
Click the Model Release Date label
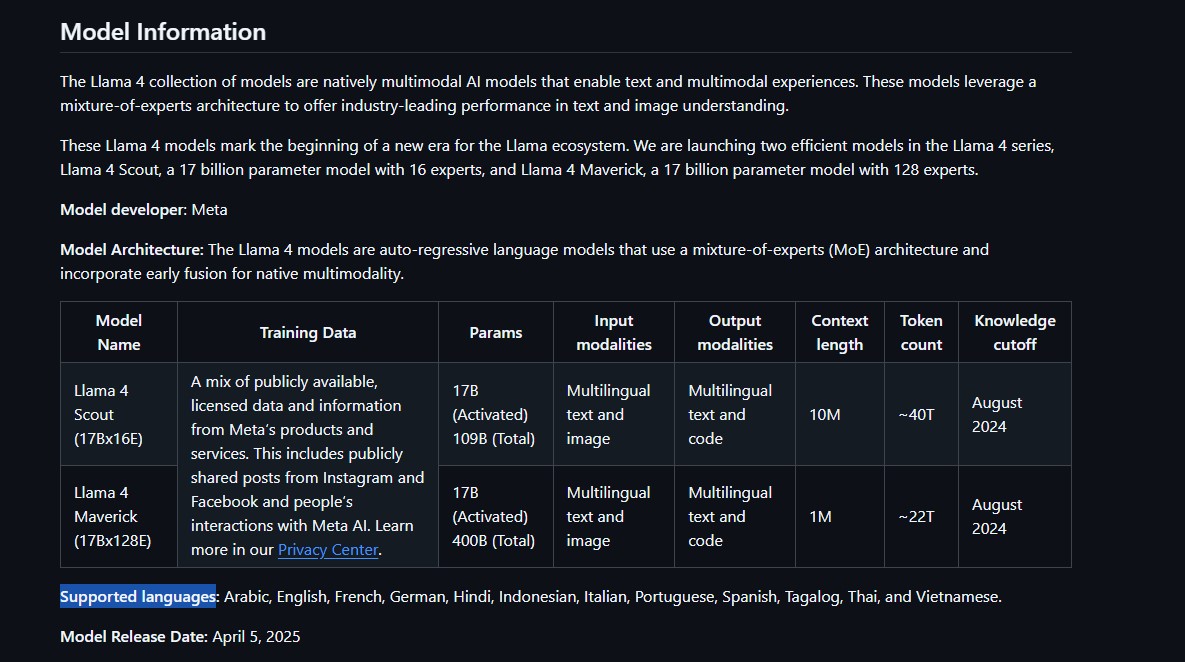(134, 636)
